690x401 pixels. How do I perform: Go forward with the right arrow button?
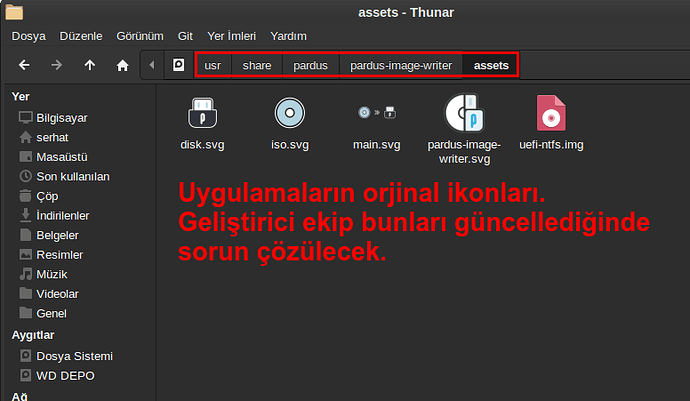(x=57, y=65)
